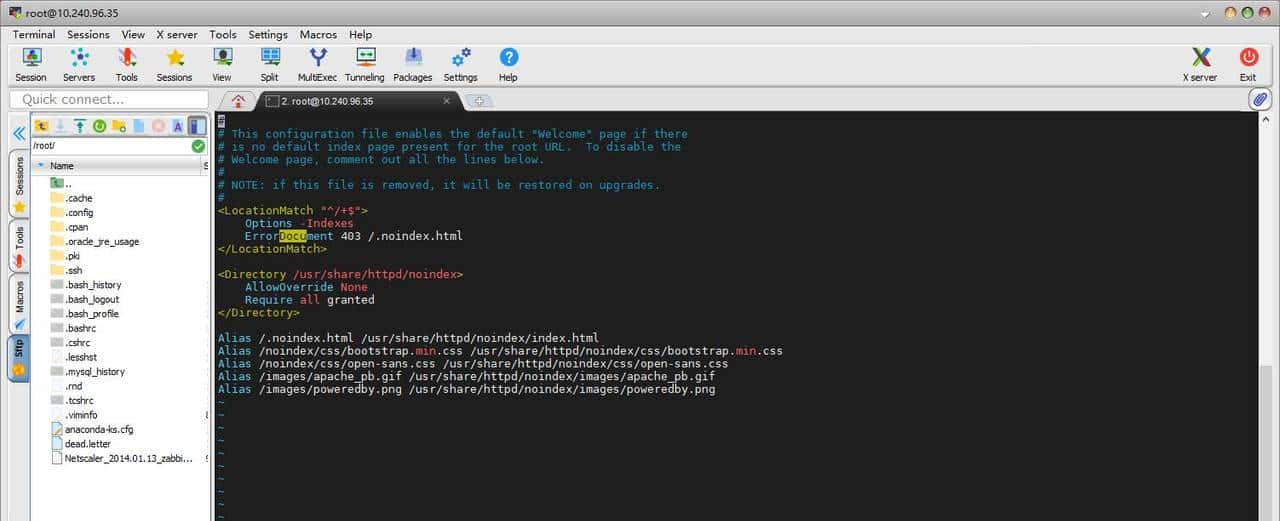Click the SFTP upload arrow icon
The width and height of the screenshot is (1280, 521).
80,126
